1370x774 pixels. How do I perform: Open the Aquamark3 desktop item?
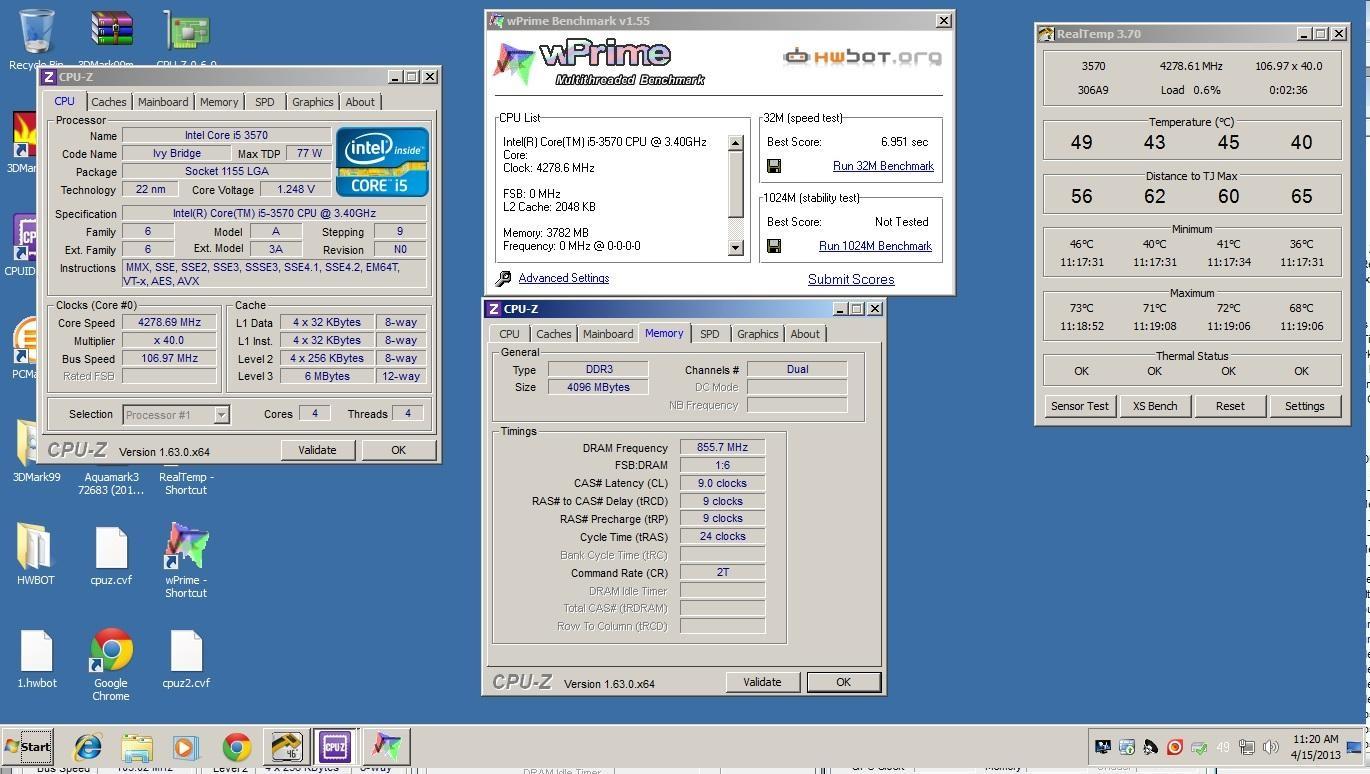(112, 482)
